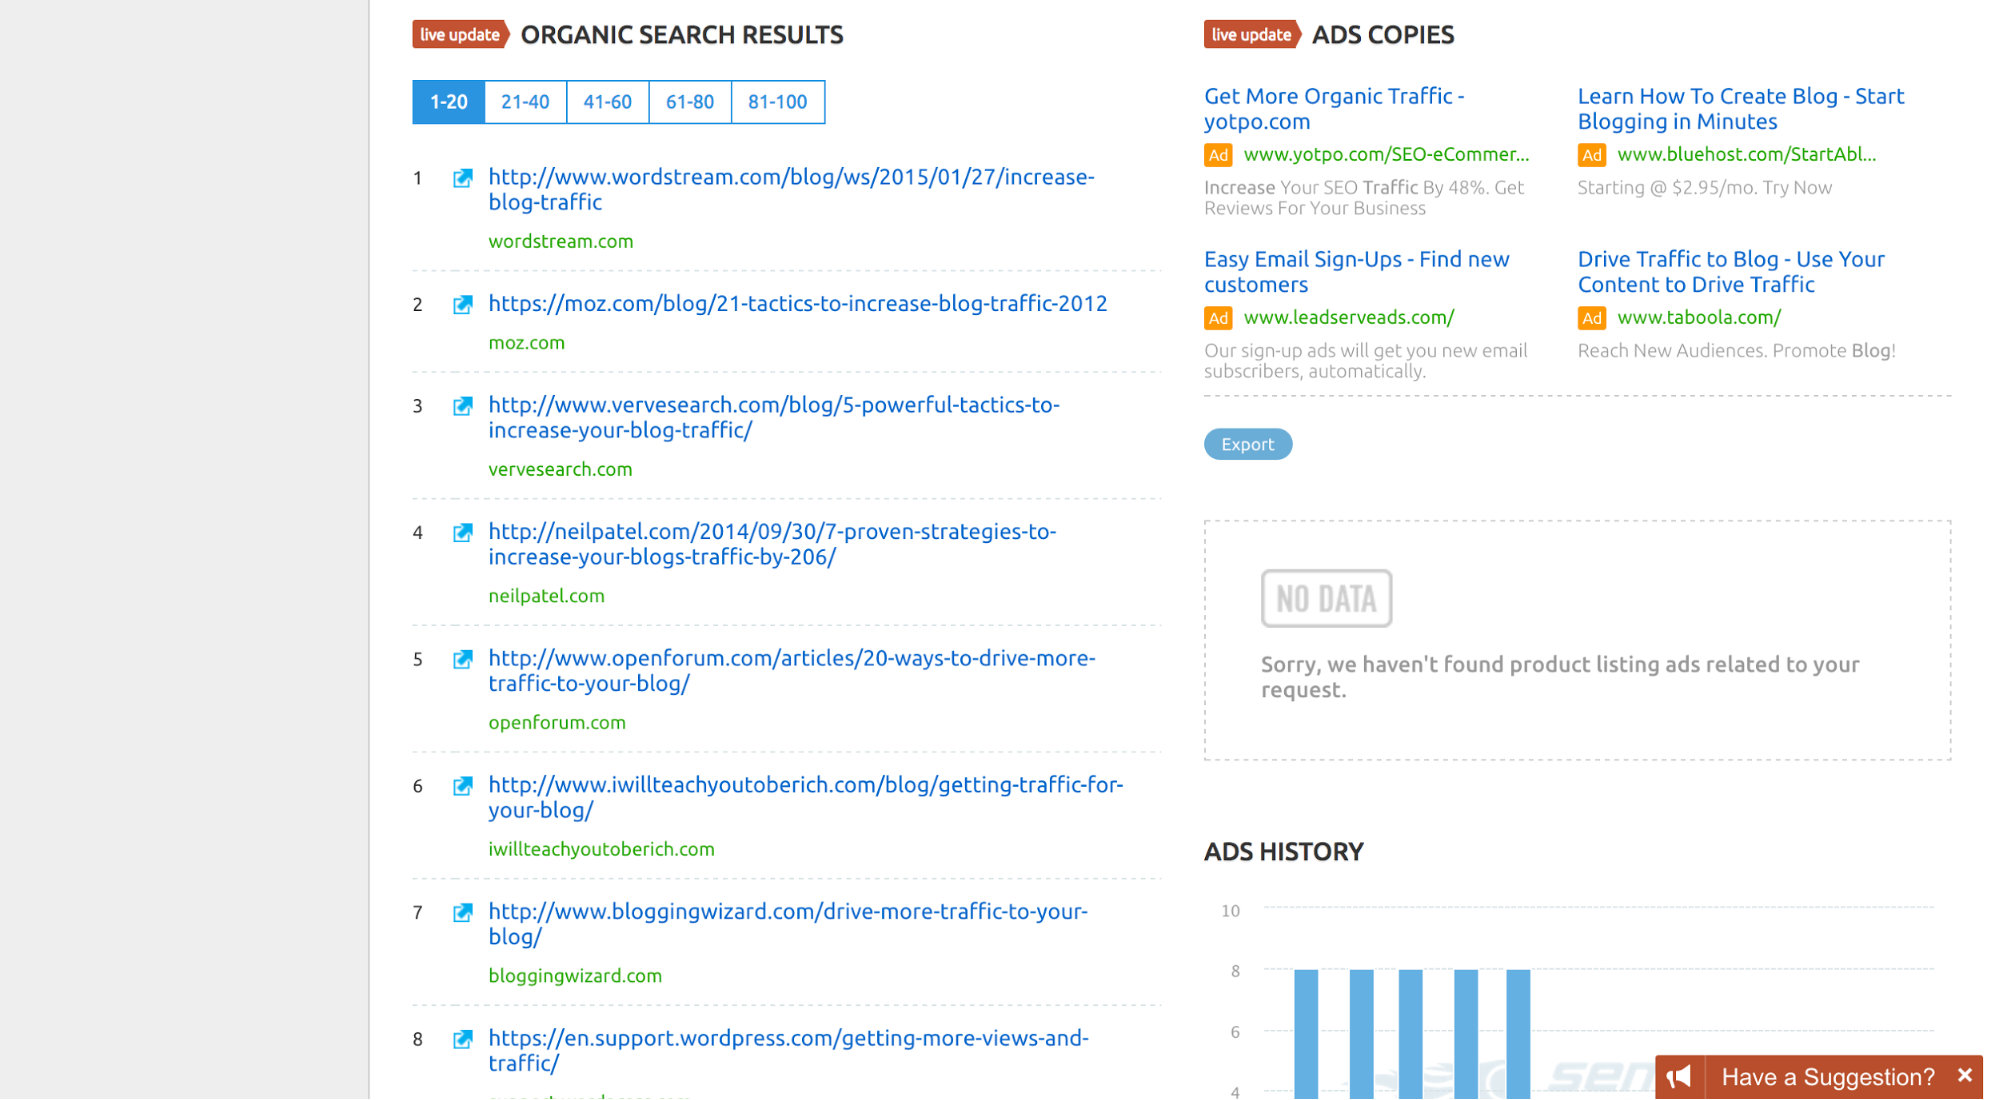1999x1100 pixels.
Task: Select the 41-60 results tab
Action: click(607, 102)
